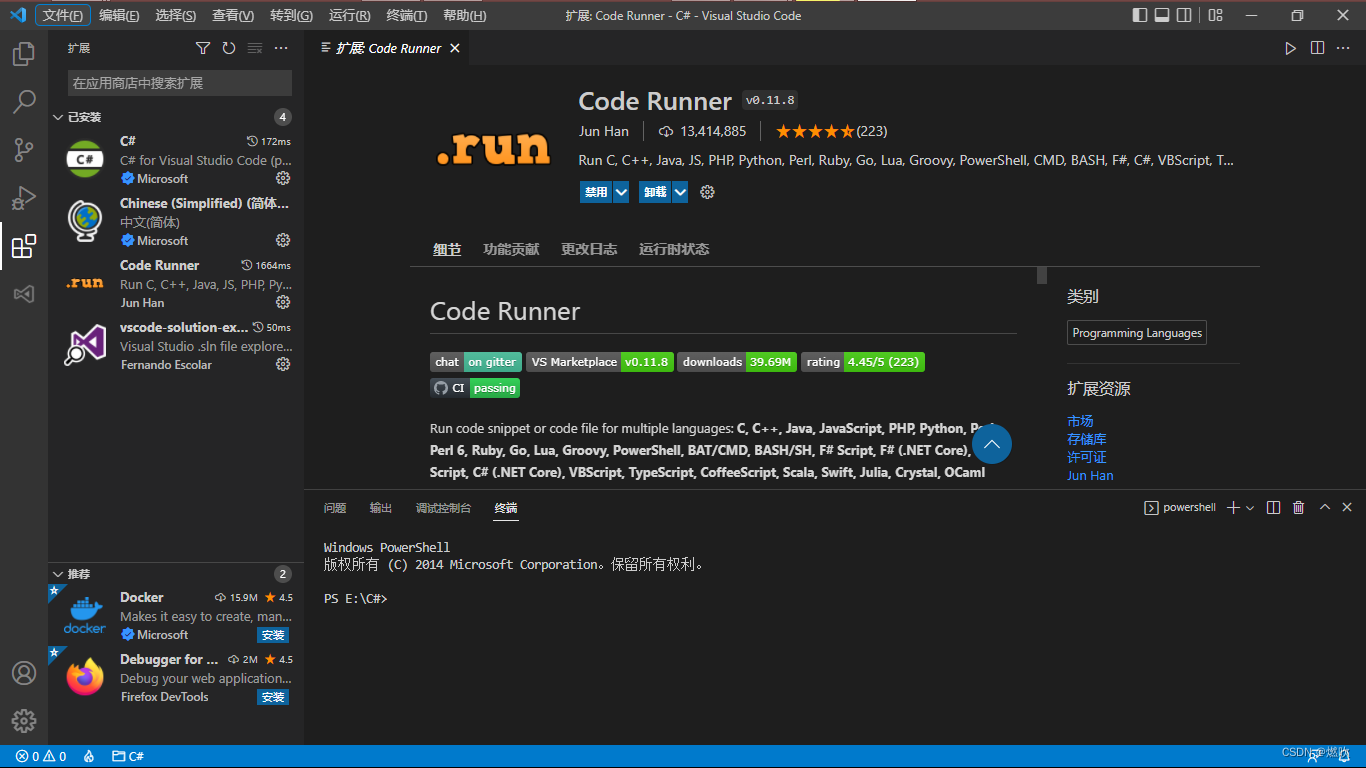Toggle the secondary side bar layout
1366x768 pixels.
pos(1184,15)
